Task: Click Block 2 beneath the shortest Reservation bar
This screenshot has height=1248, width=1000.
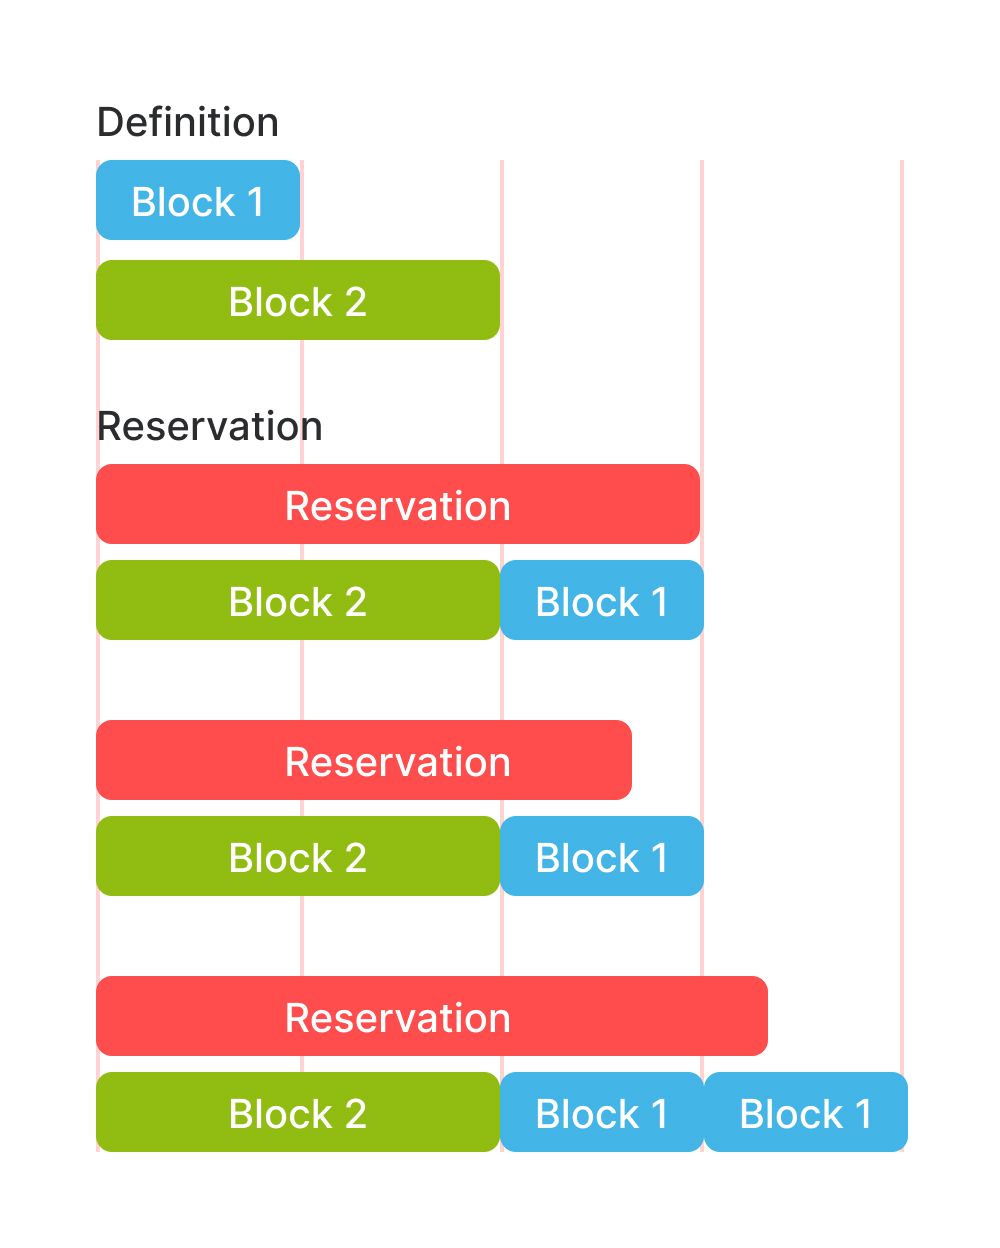Action: 298,857
